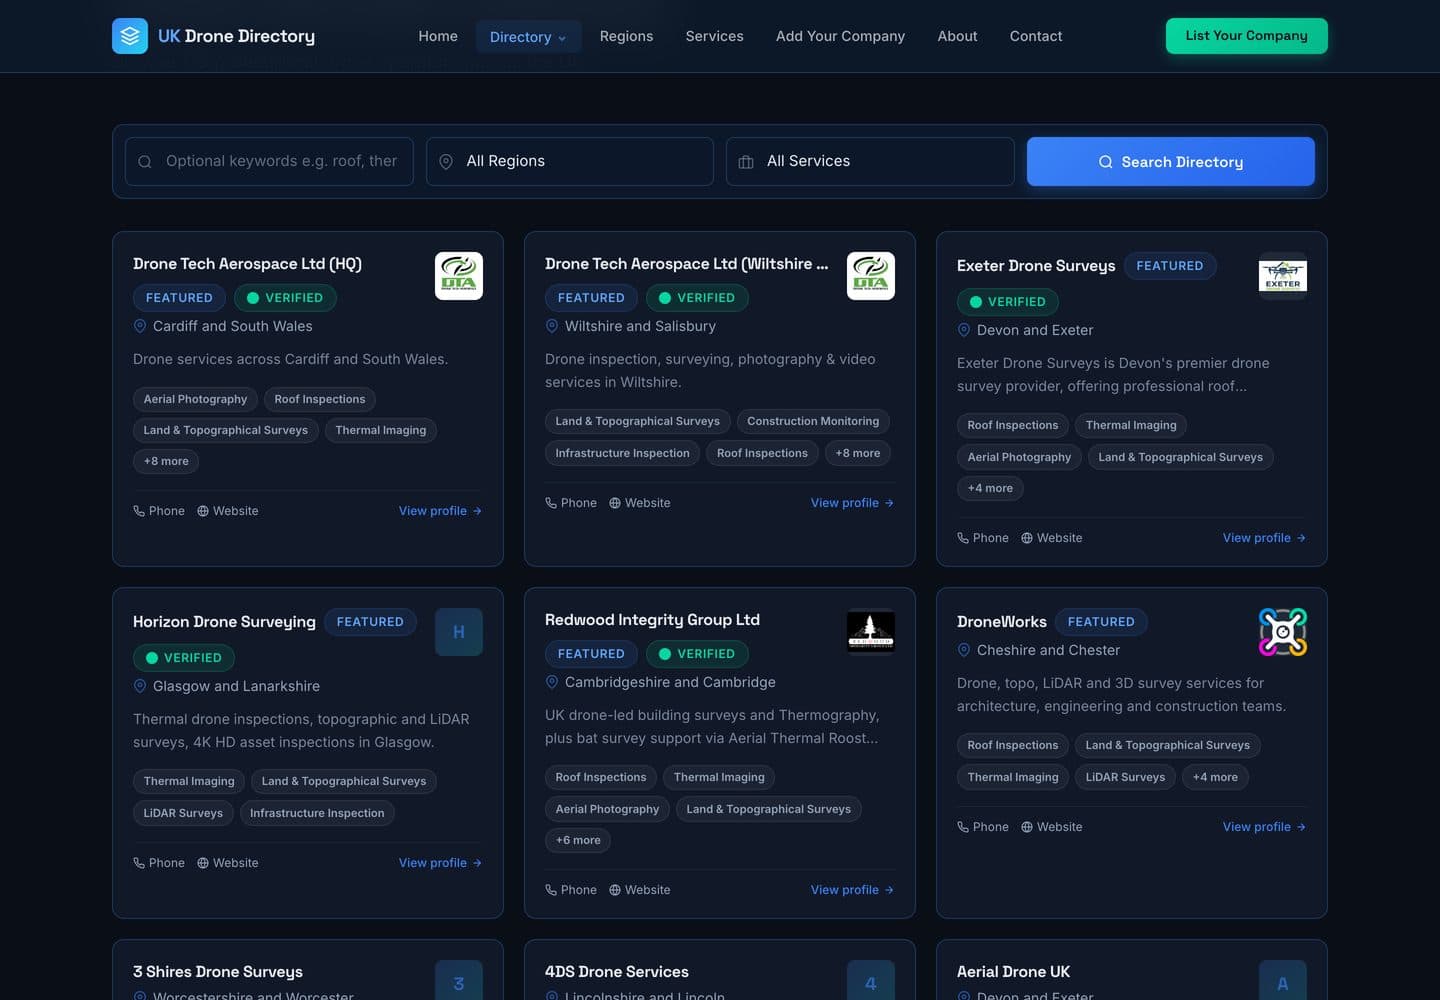This screenshot has height=1000, width=1440.
Task: Click the location pin in All Regions
Action: [446, 162]
